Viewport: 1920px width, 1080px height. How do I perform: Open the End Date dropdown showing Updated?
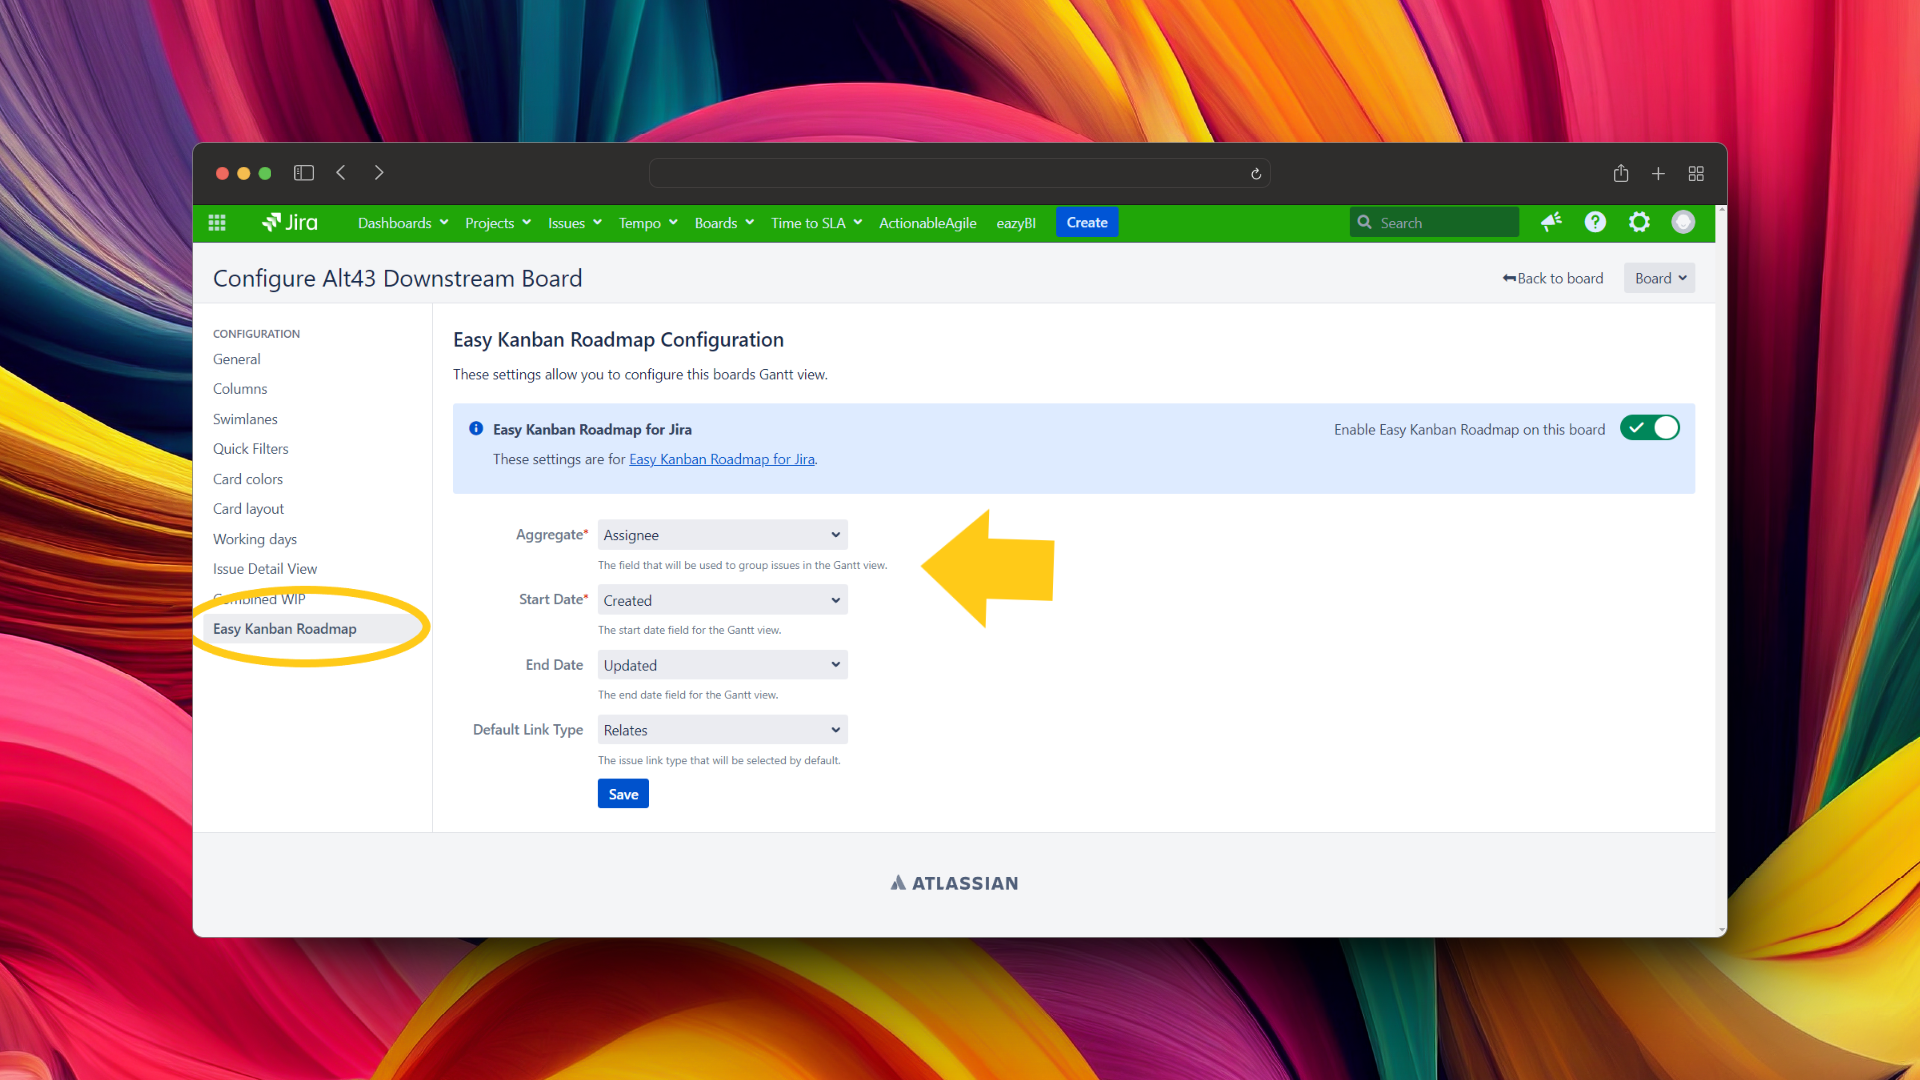click(722, 665)
